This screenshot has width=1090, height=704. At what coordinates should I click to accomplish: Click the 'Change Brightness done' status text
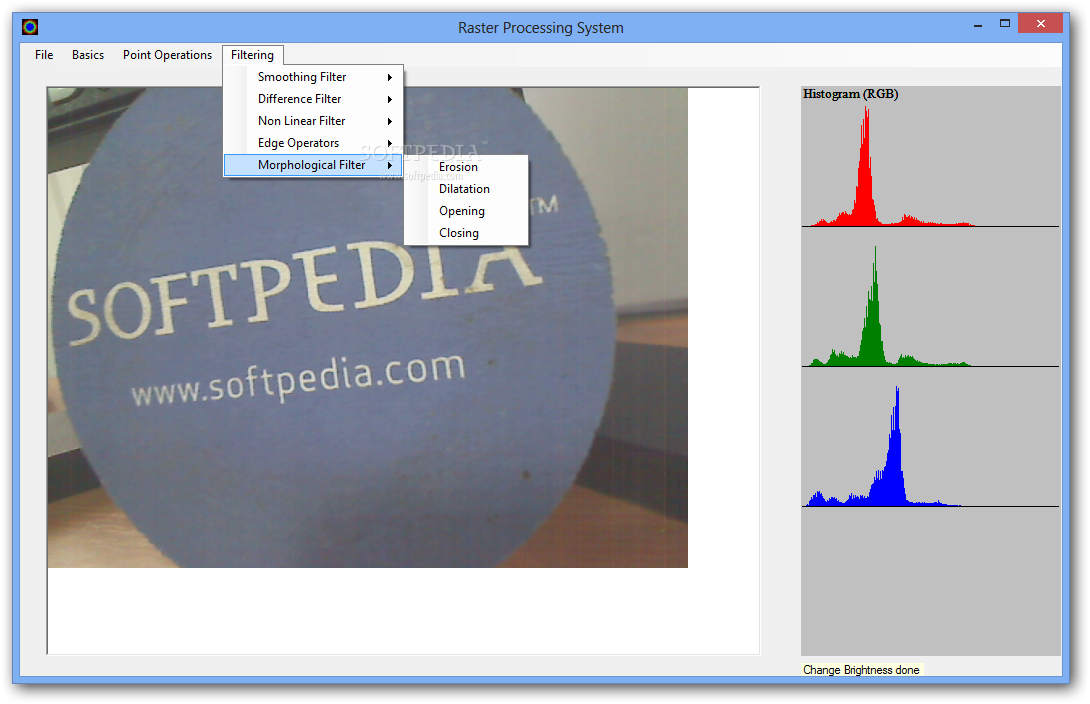coord(861,670)
